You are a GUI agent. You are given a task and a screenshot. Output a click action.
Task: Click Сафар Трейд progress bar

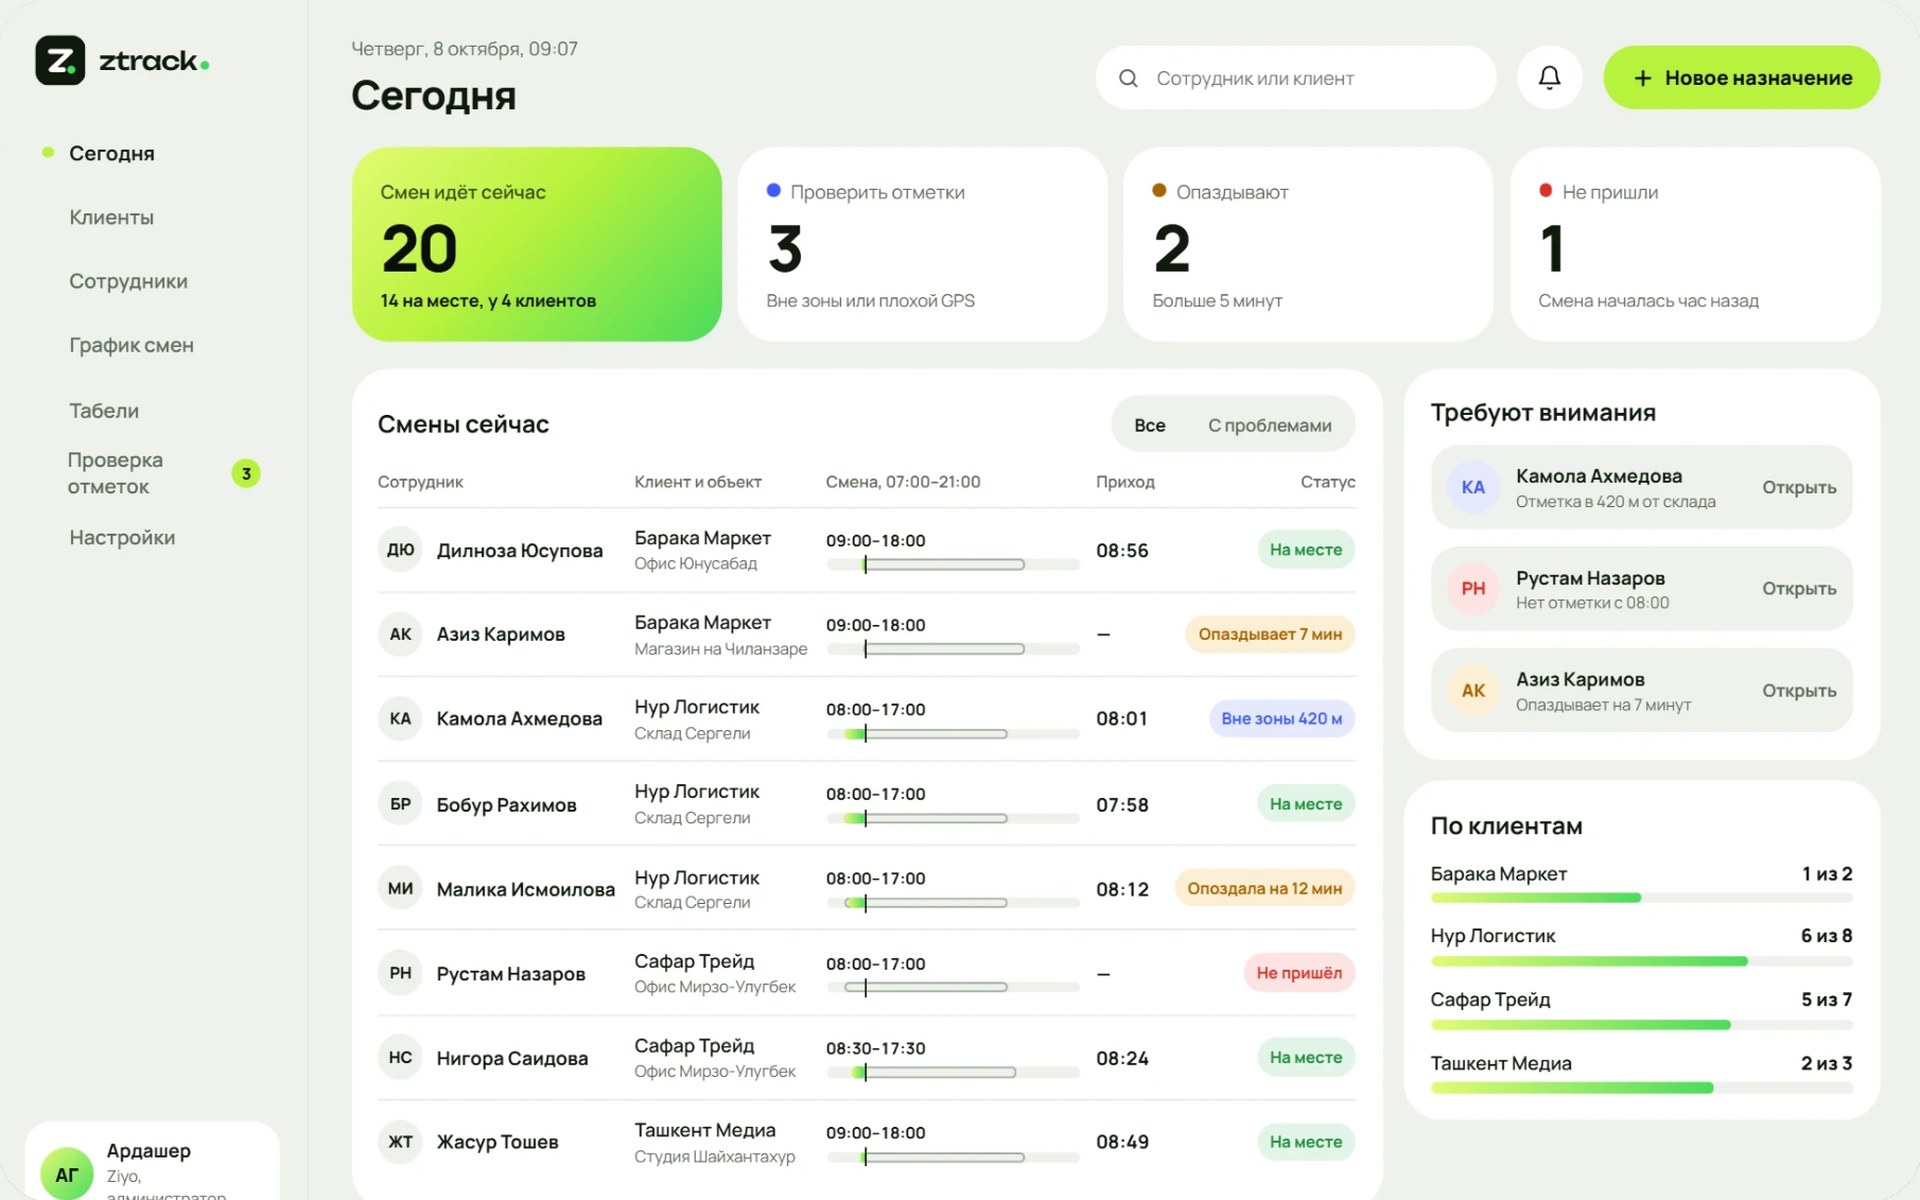pyautogui.click(x=1641, y=1025)
